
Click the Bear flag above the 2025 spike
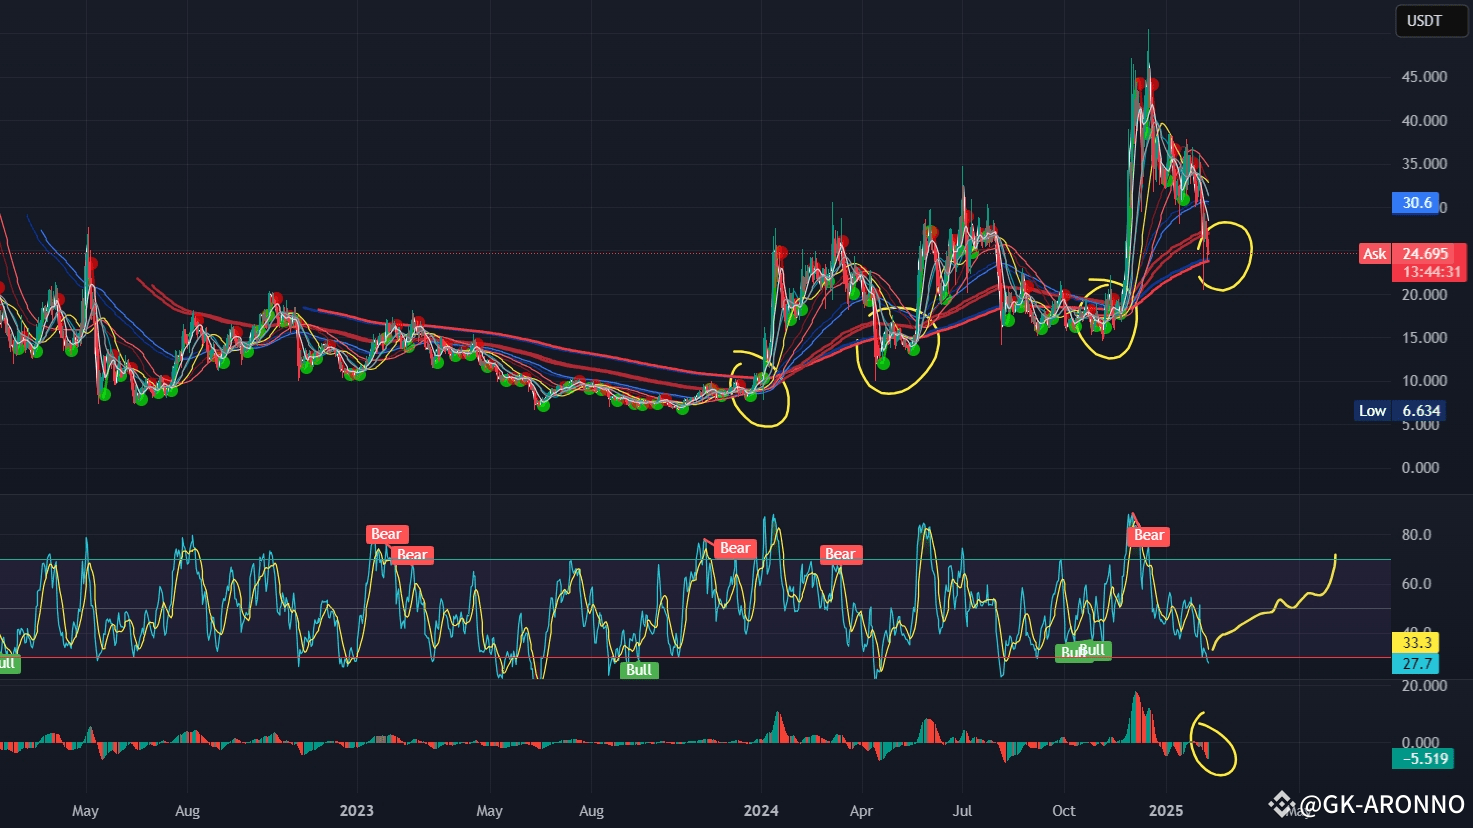1148,536
